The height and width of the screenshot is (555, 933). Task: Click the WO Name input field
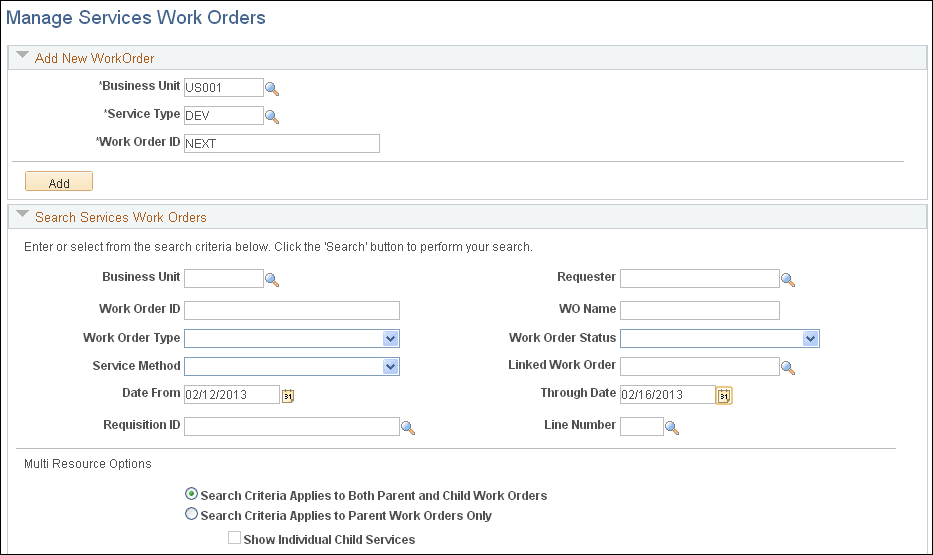pyautogui.click(x=700, y=311)
